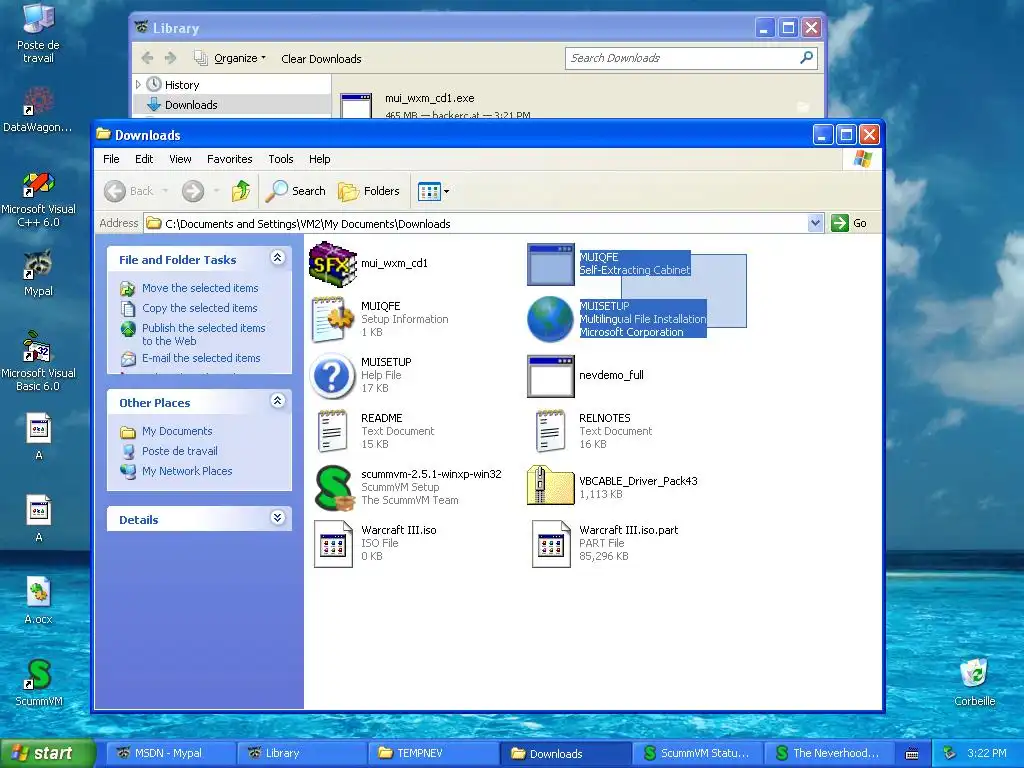Open Poste de travail in Other Places

tap(180, 451)
